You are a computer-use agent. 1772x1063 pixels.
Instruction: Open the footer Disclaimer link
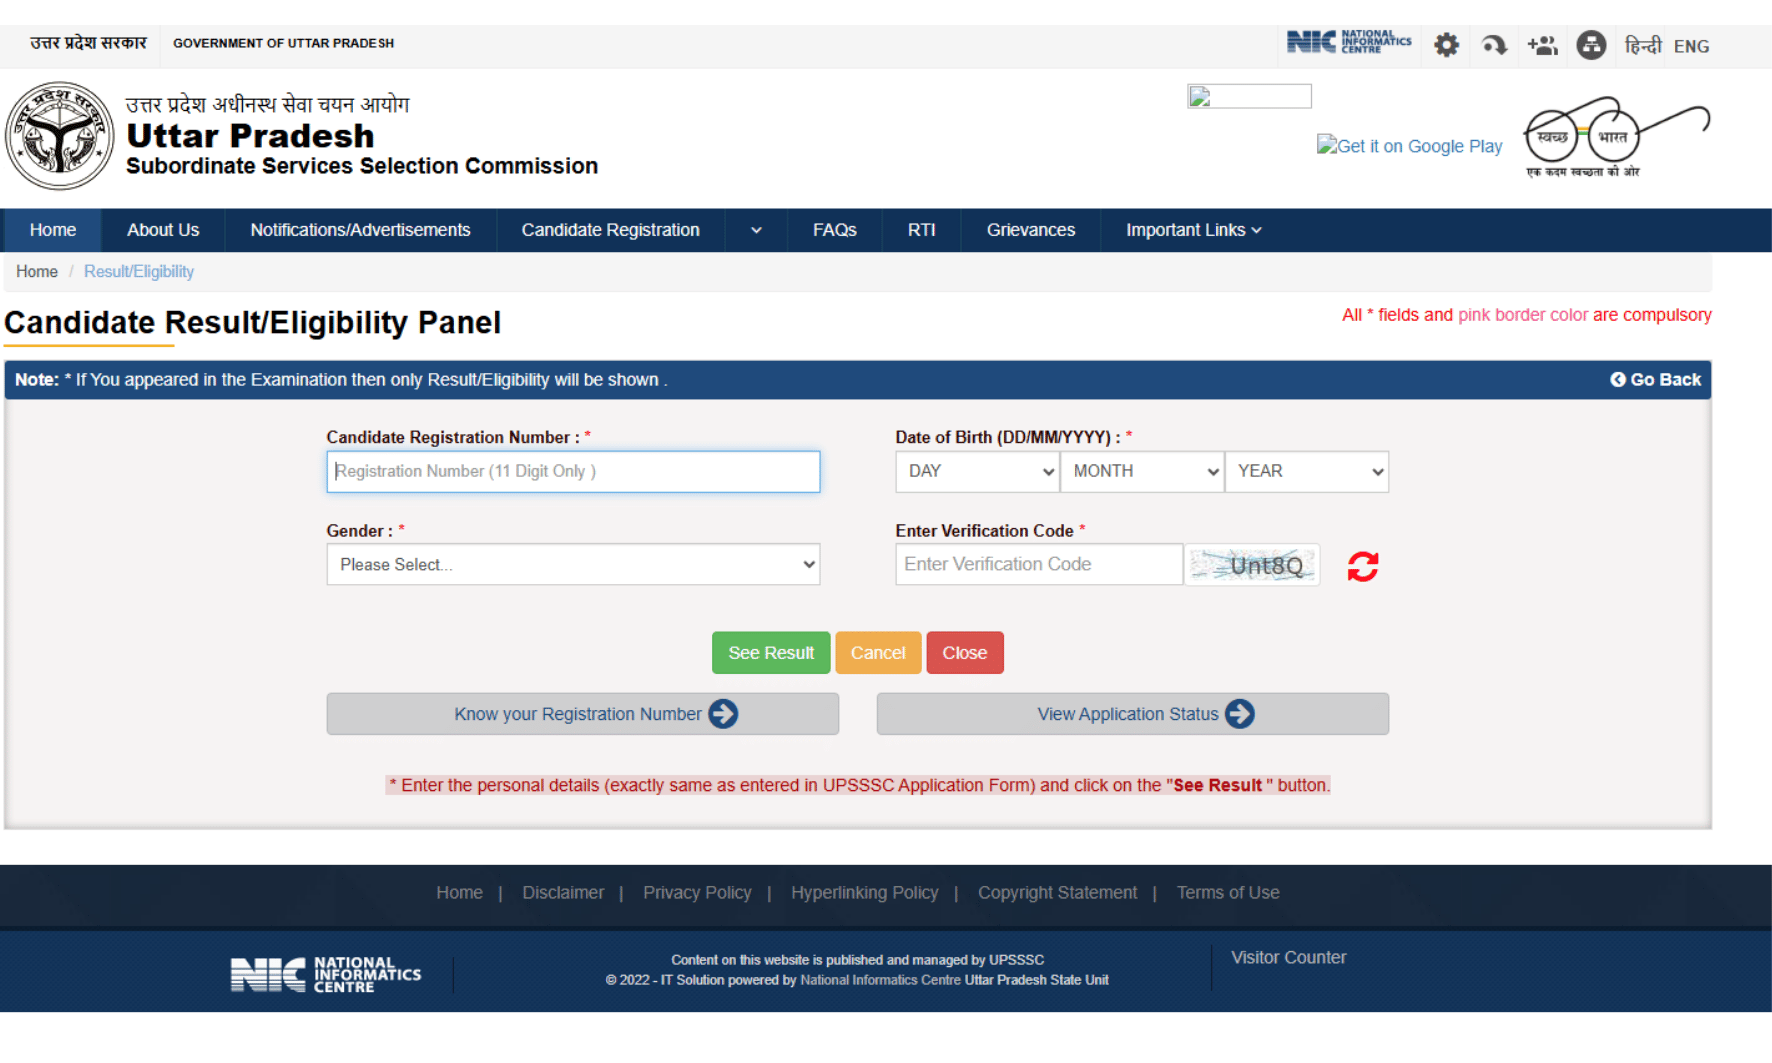(563, 893)
